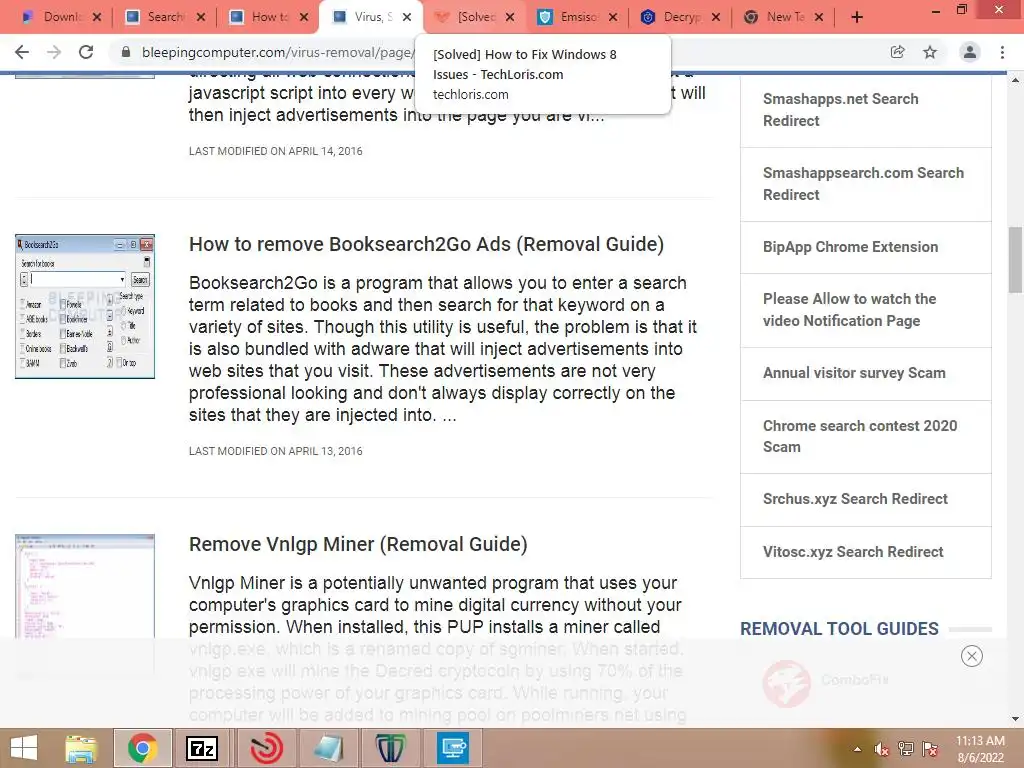Open File Explorer from taskbar
This screenshot has height=768, width=1024.
pyautogui.click(x=80, y=748)
